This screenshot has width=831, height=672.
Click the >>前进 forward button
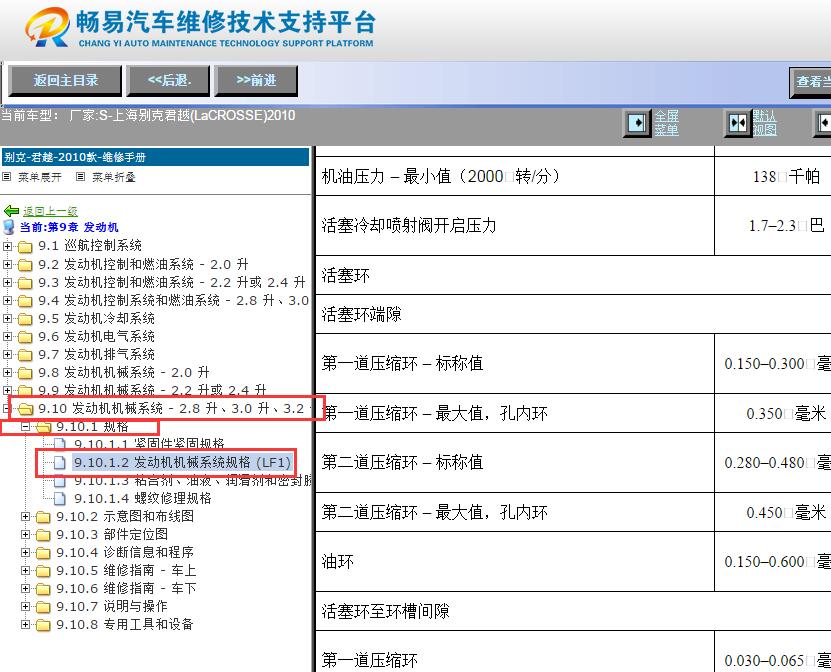[x=256, y=81]
